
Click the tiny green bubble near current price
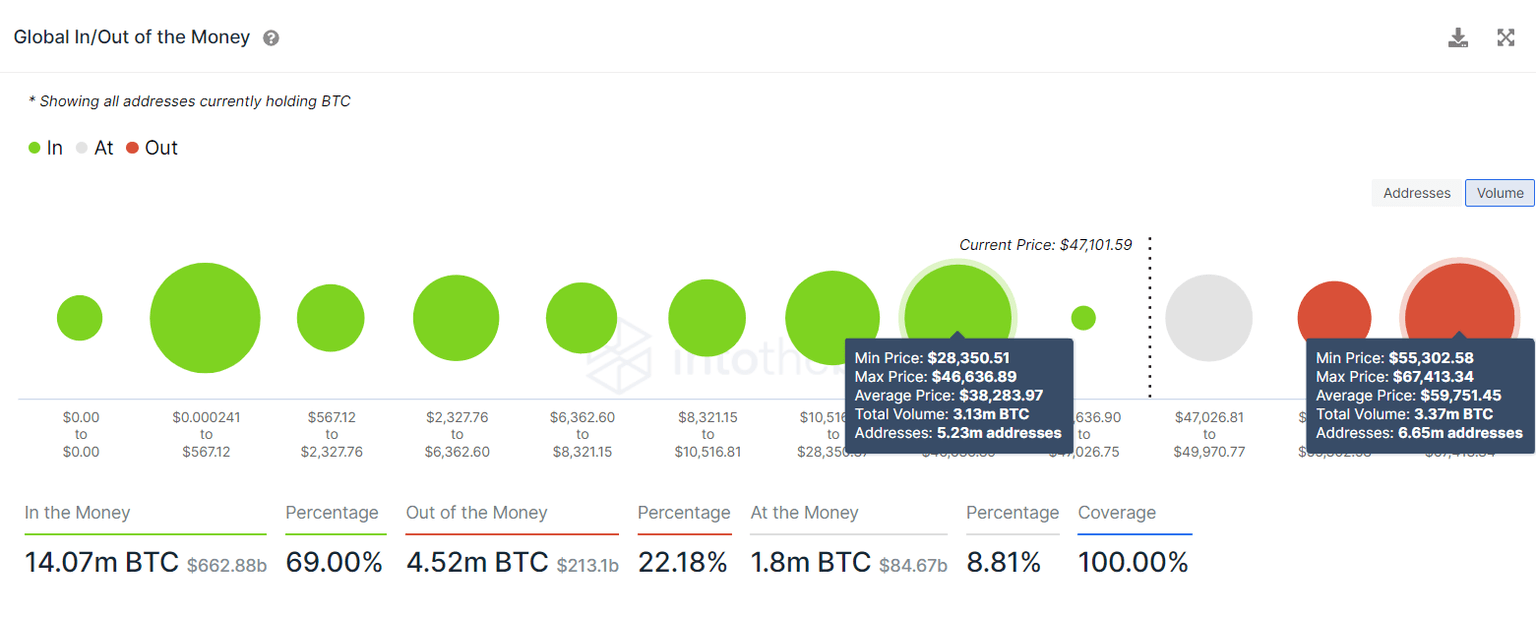(1083, 318)
